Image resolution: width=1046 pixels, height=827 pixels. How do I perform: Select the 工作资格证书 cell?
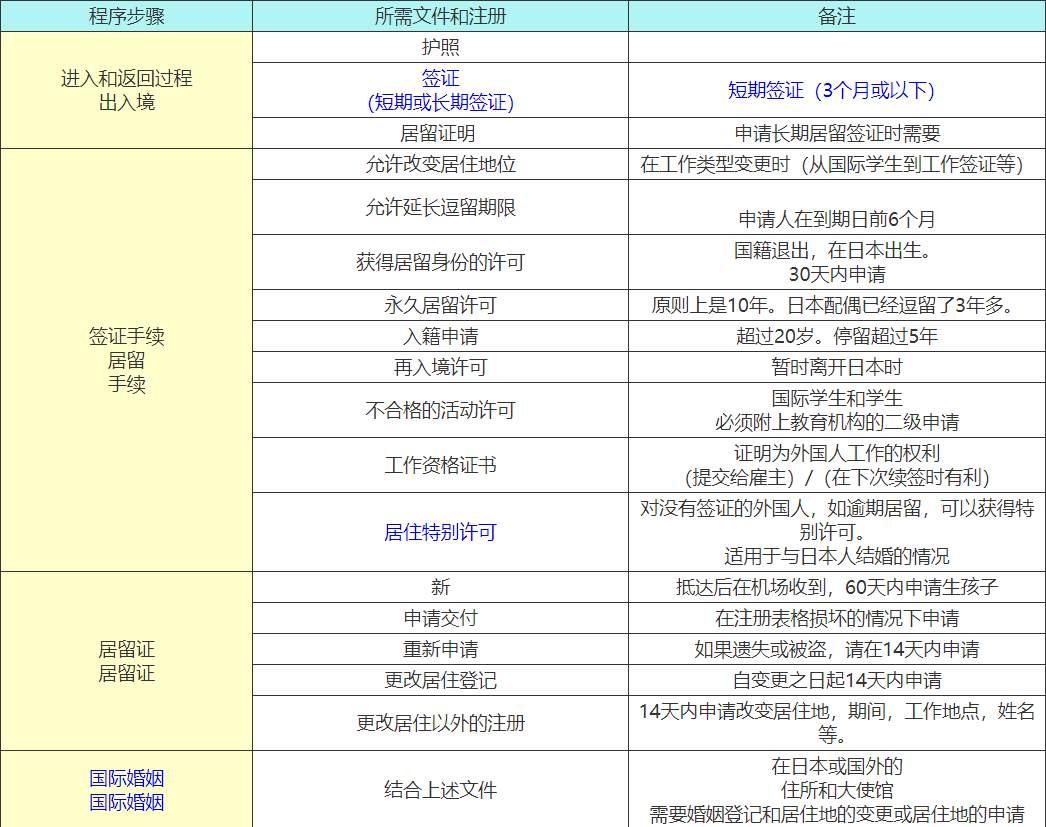(440, 465)
